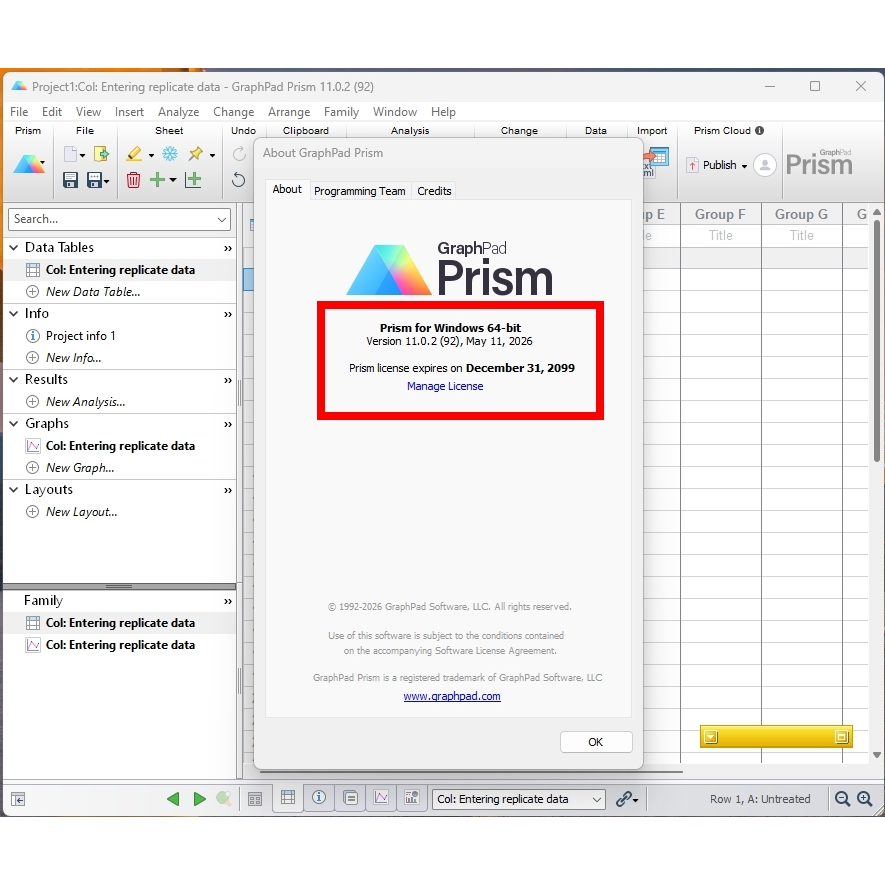
Task: Open the double chevron menu next to Family
Action: coord(227,601)
